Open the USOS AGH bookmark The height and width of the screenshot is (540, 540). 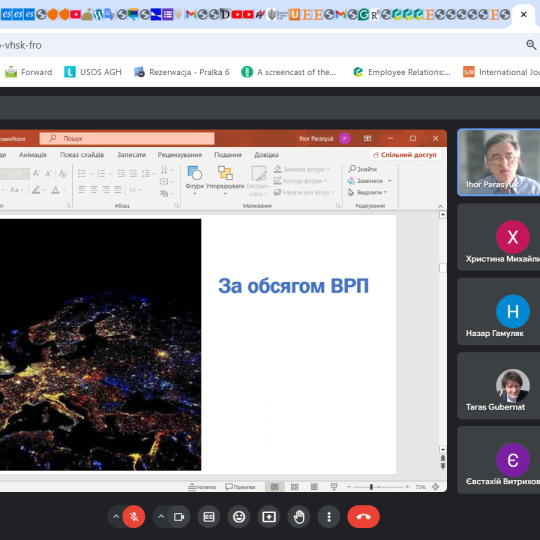(93, 72)
